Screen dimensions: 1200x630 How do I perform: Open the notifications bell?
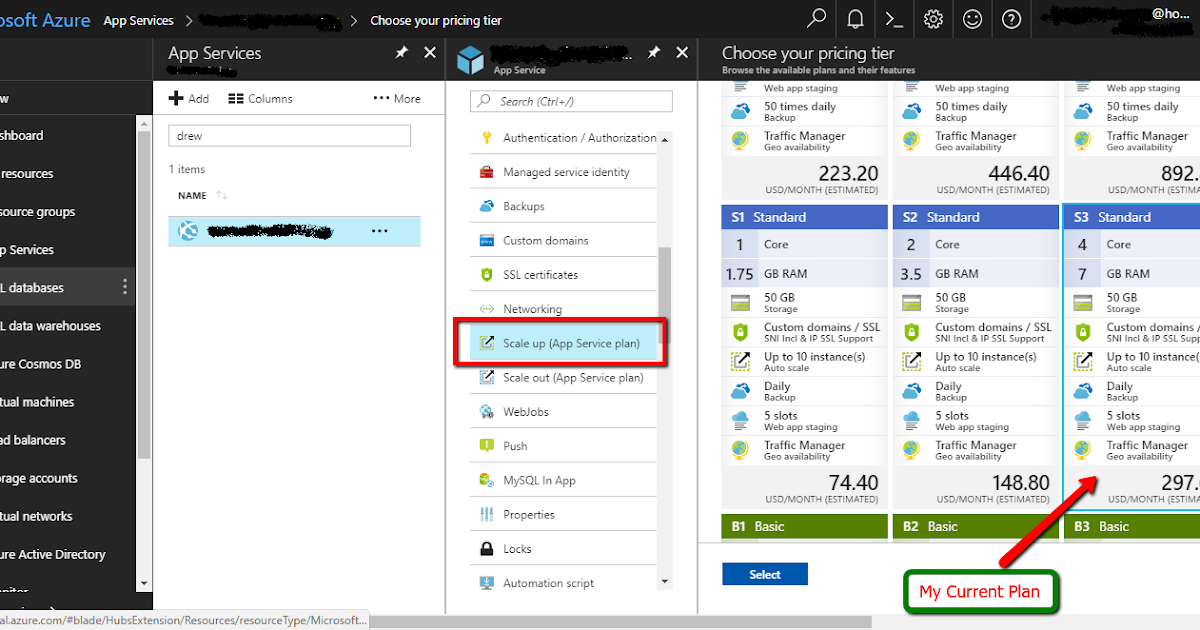tap(855, 19)
